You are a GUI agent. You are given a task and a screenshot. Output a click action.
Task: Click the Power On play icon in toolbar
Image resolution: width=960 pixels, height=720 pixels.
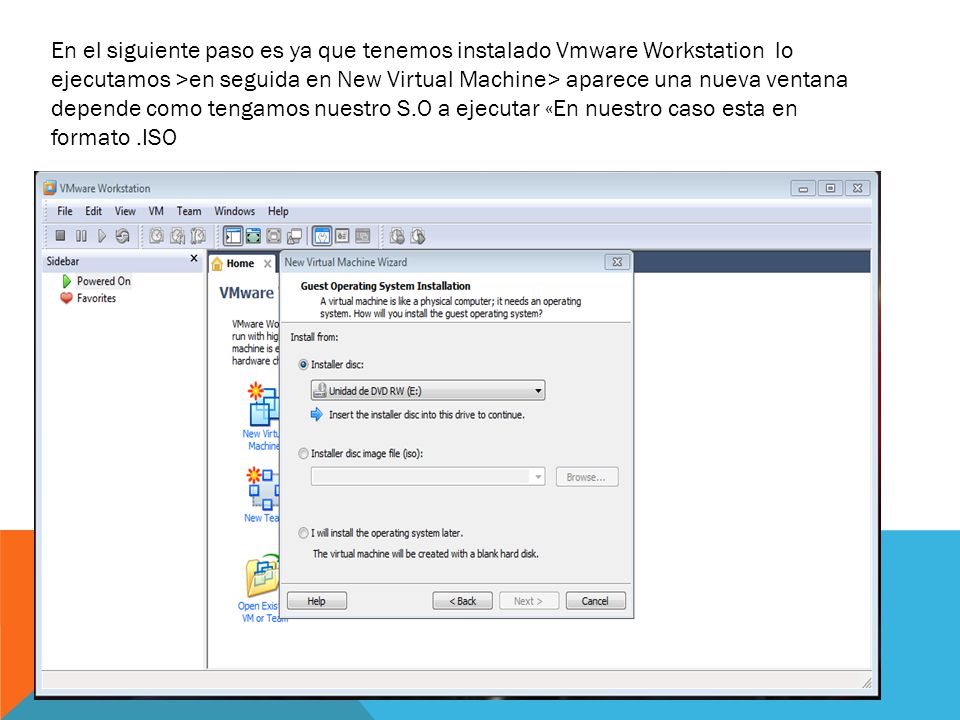[102, 236]
